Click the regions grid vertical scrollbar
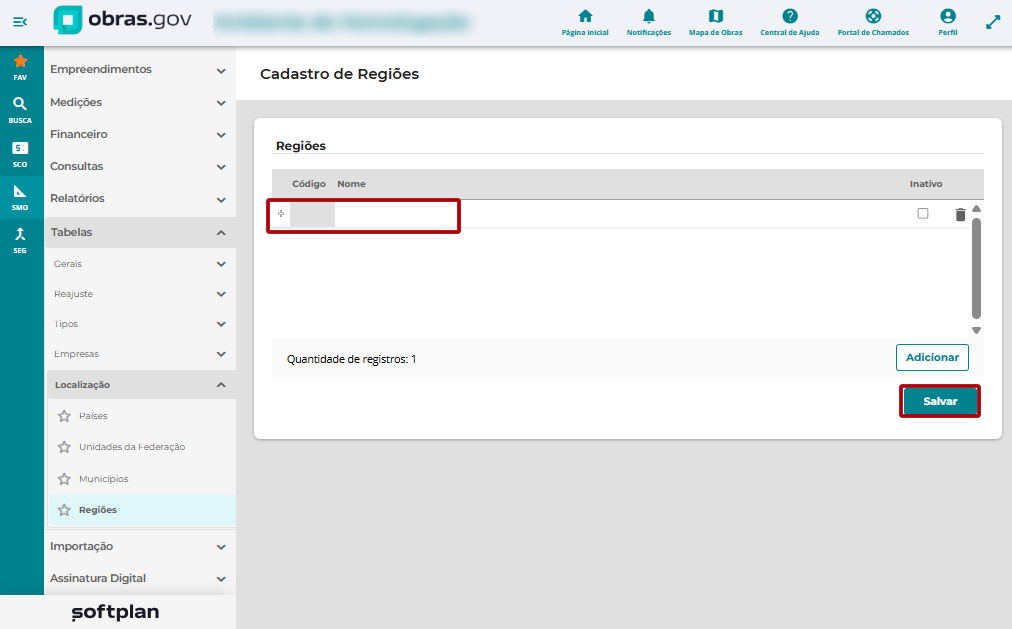 tap(977, 268)
